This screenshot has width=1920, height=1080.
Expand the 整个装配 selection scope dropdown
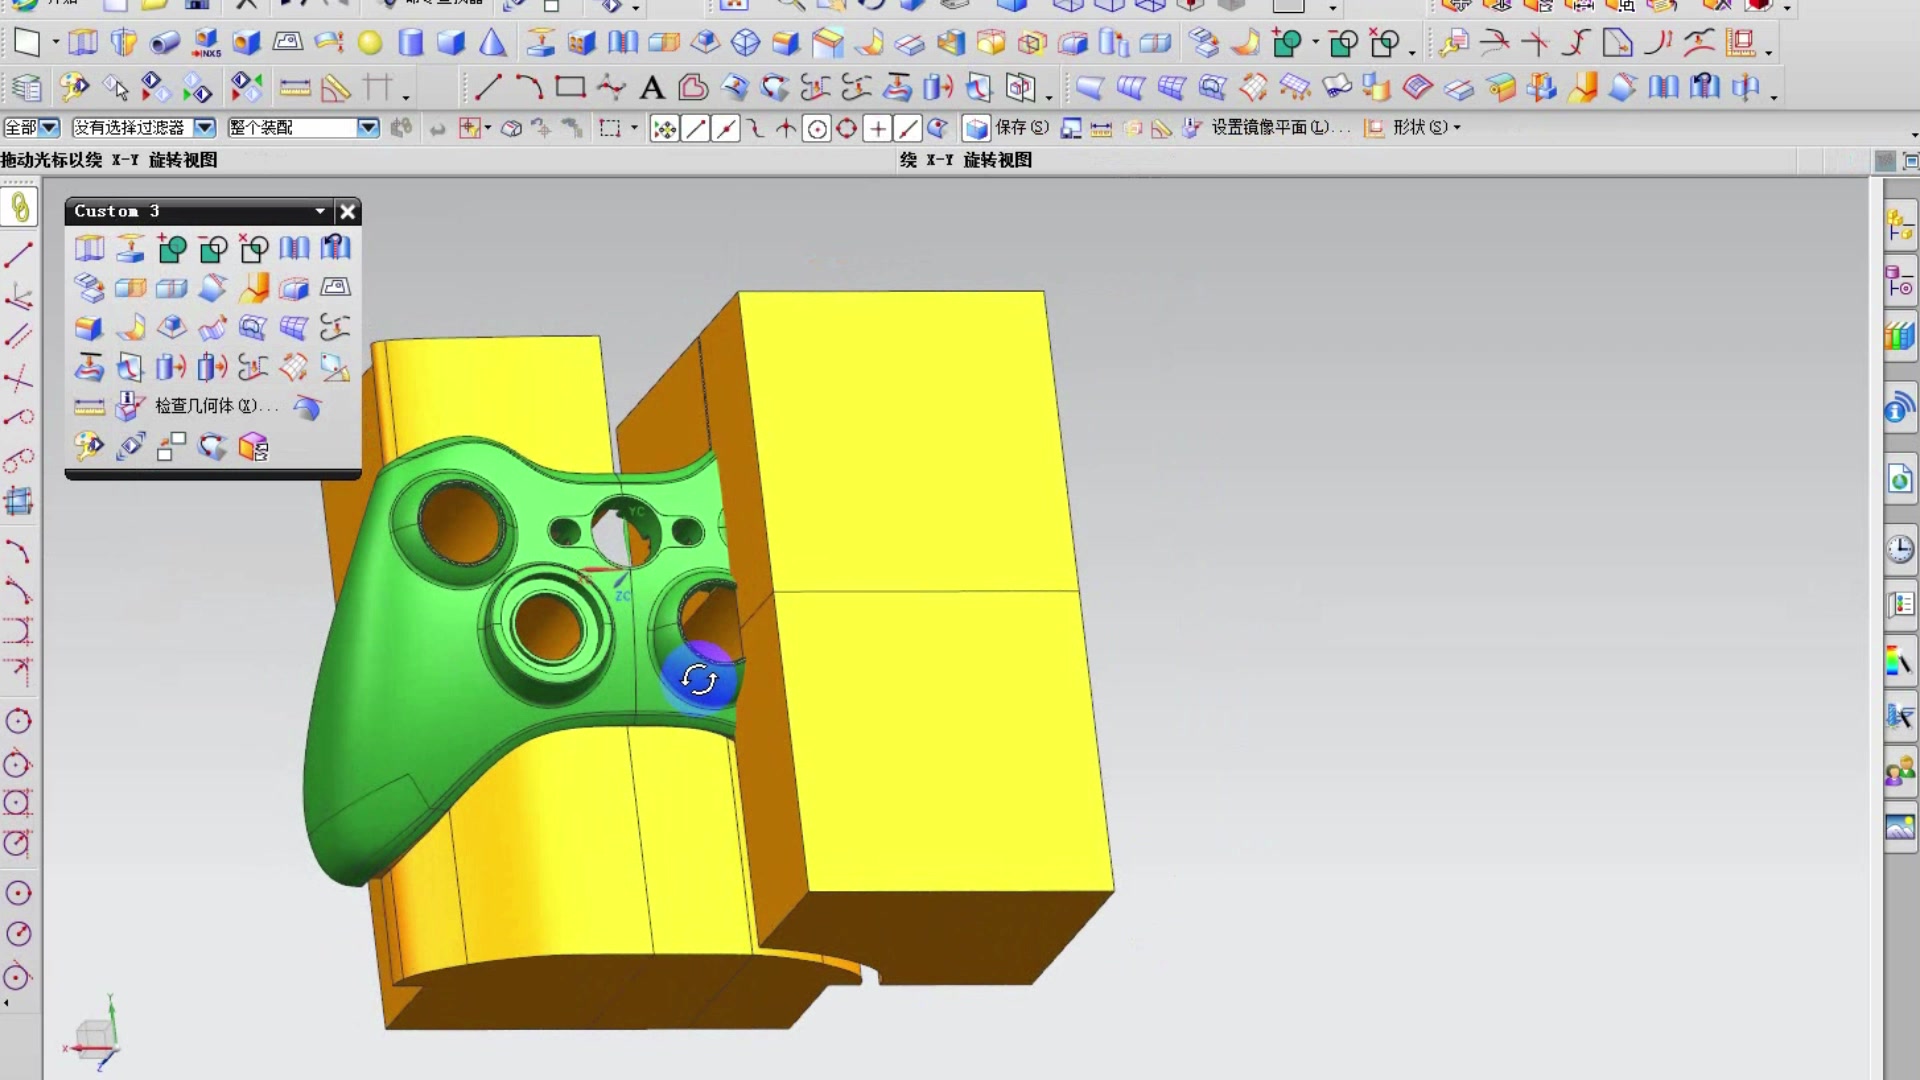(x=368, y=128)
